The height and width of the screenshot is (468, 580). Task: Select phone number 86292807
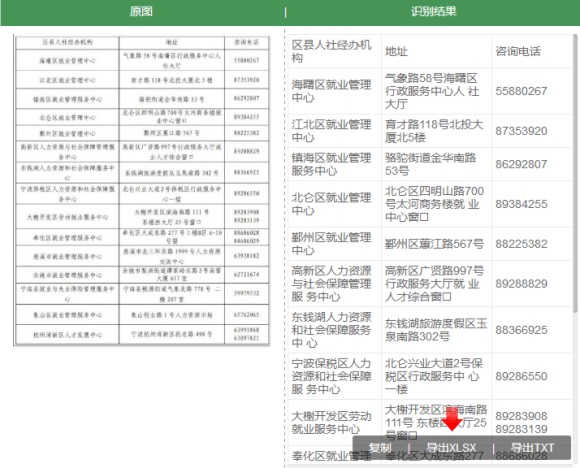(x=521, y=164)
